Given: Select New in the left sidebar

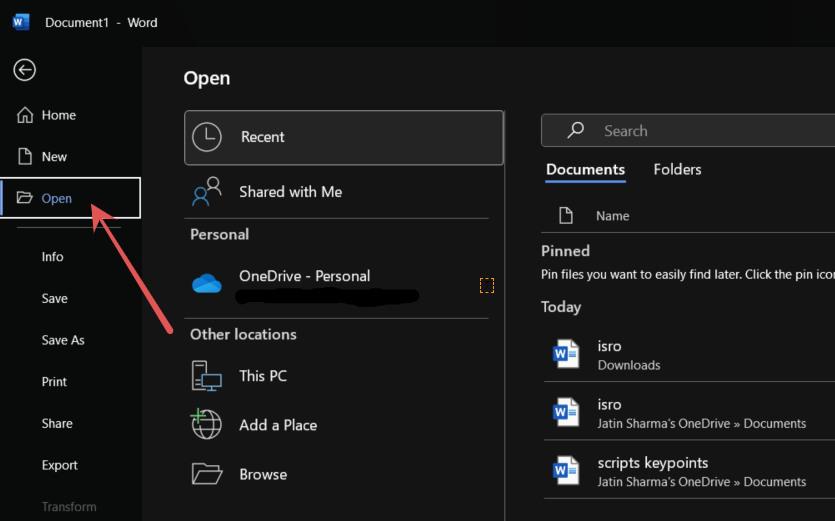Looking at the screenshot, I should pyautogui.click(x=54, y=156).
